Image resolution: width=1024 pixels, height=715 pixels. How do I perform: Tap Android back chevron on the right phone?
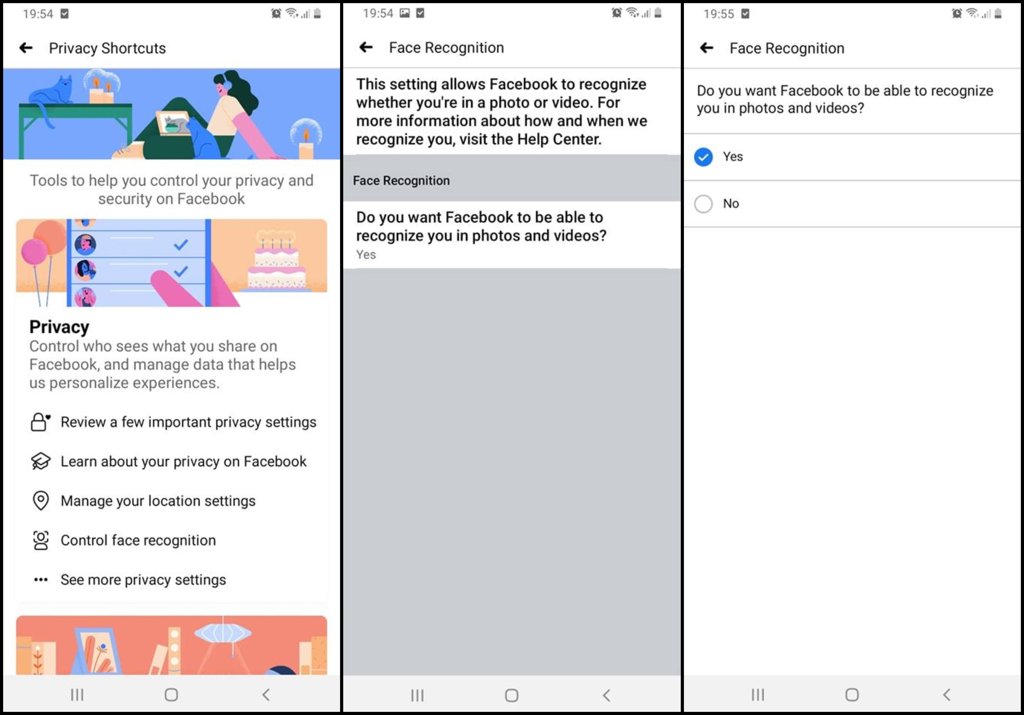point(946,694)
